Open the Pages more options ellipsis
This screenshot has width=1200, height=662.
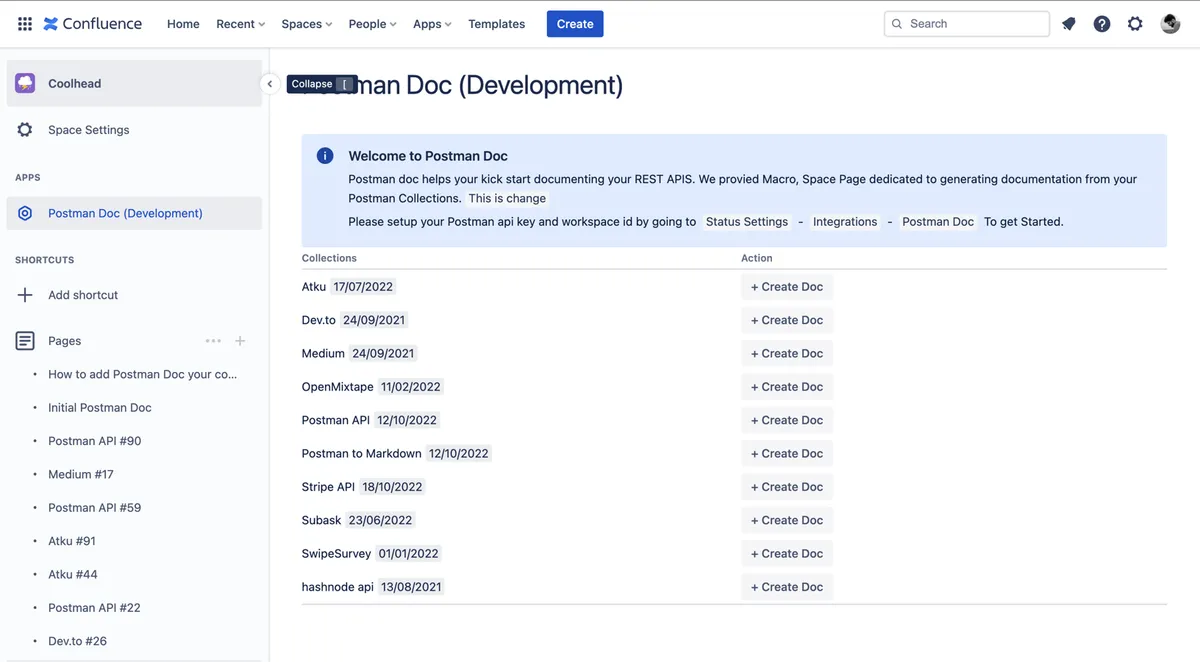[x=213, y=341]
